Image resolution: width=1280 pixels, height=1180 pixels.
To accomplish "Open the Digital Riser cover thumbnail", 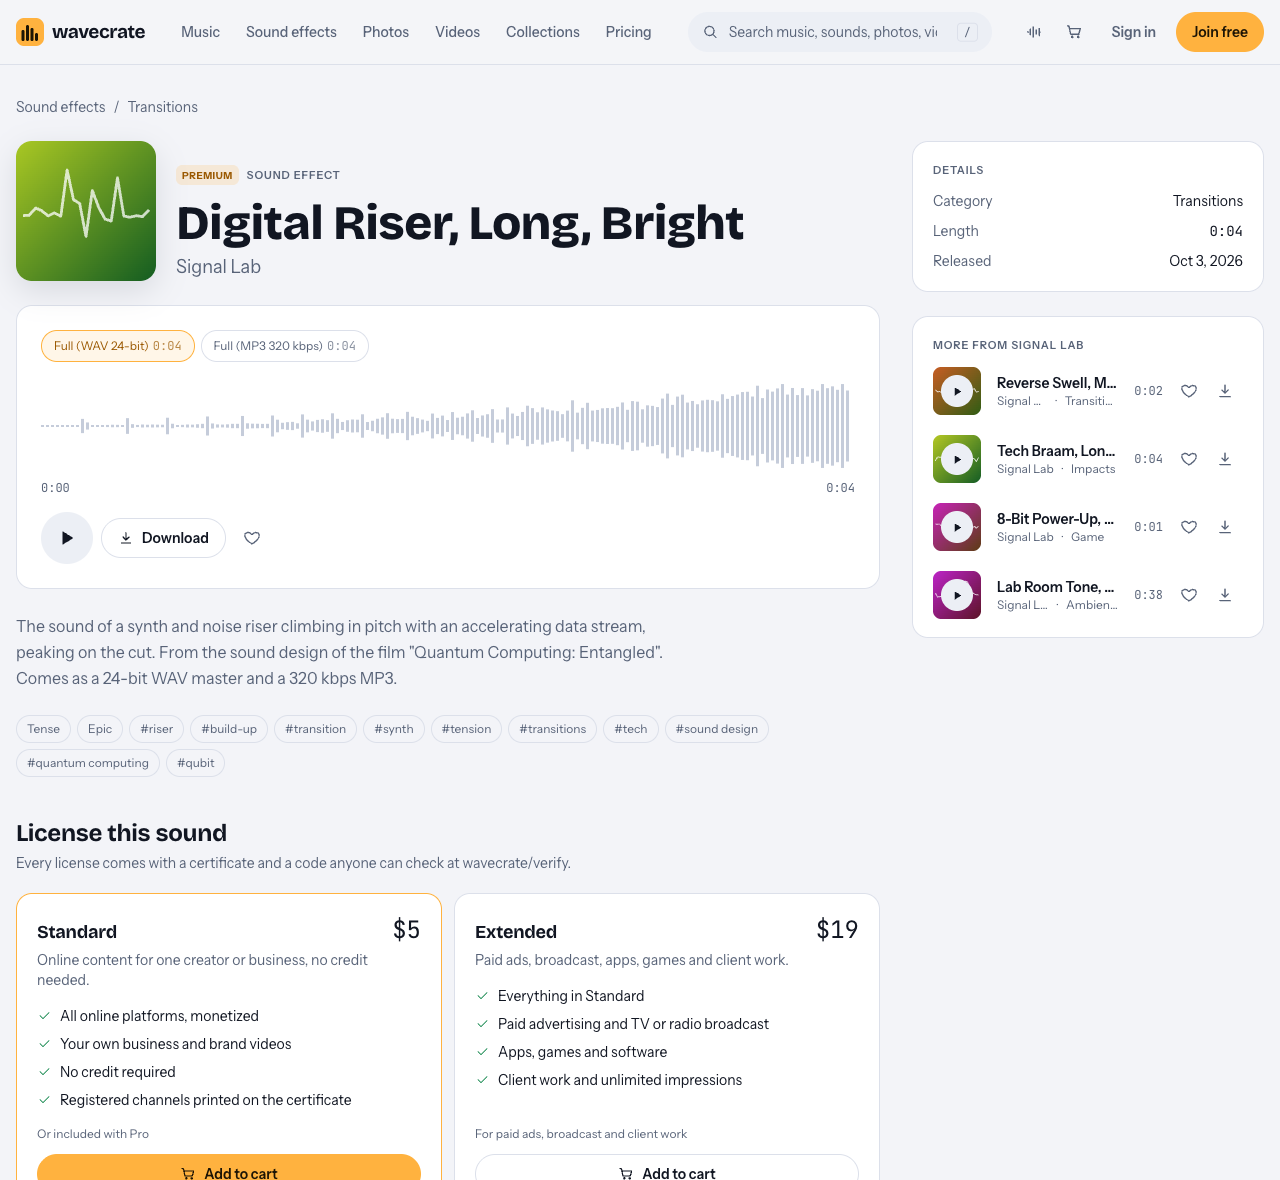I will [x=86, y=211].
